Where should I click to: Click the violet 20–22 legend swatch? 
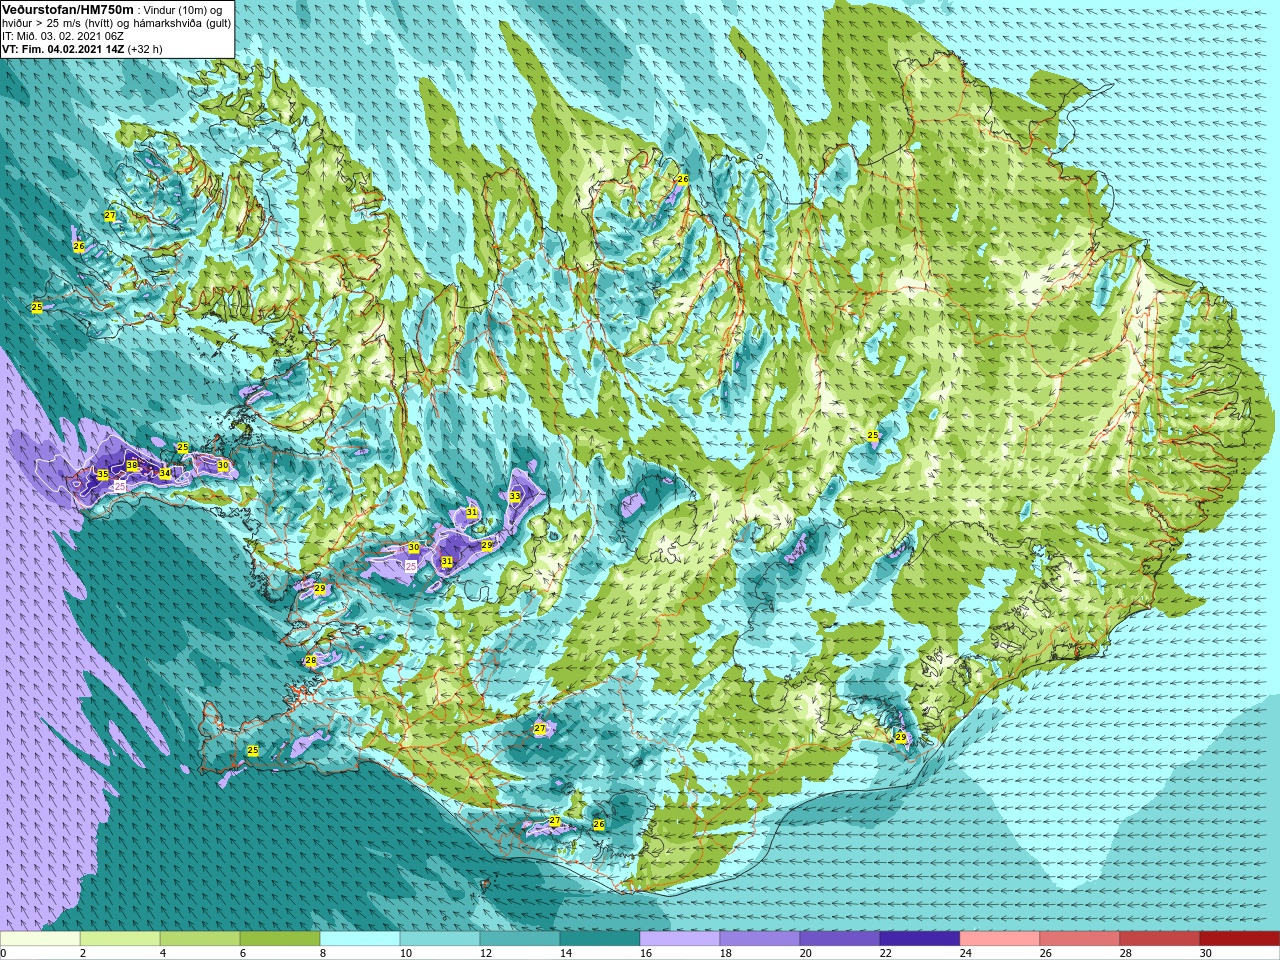[x=840, y=939]
